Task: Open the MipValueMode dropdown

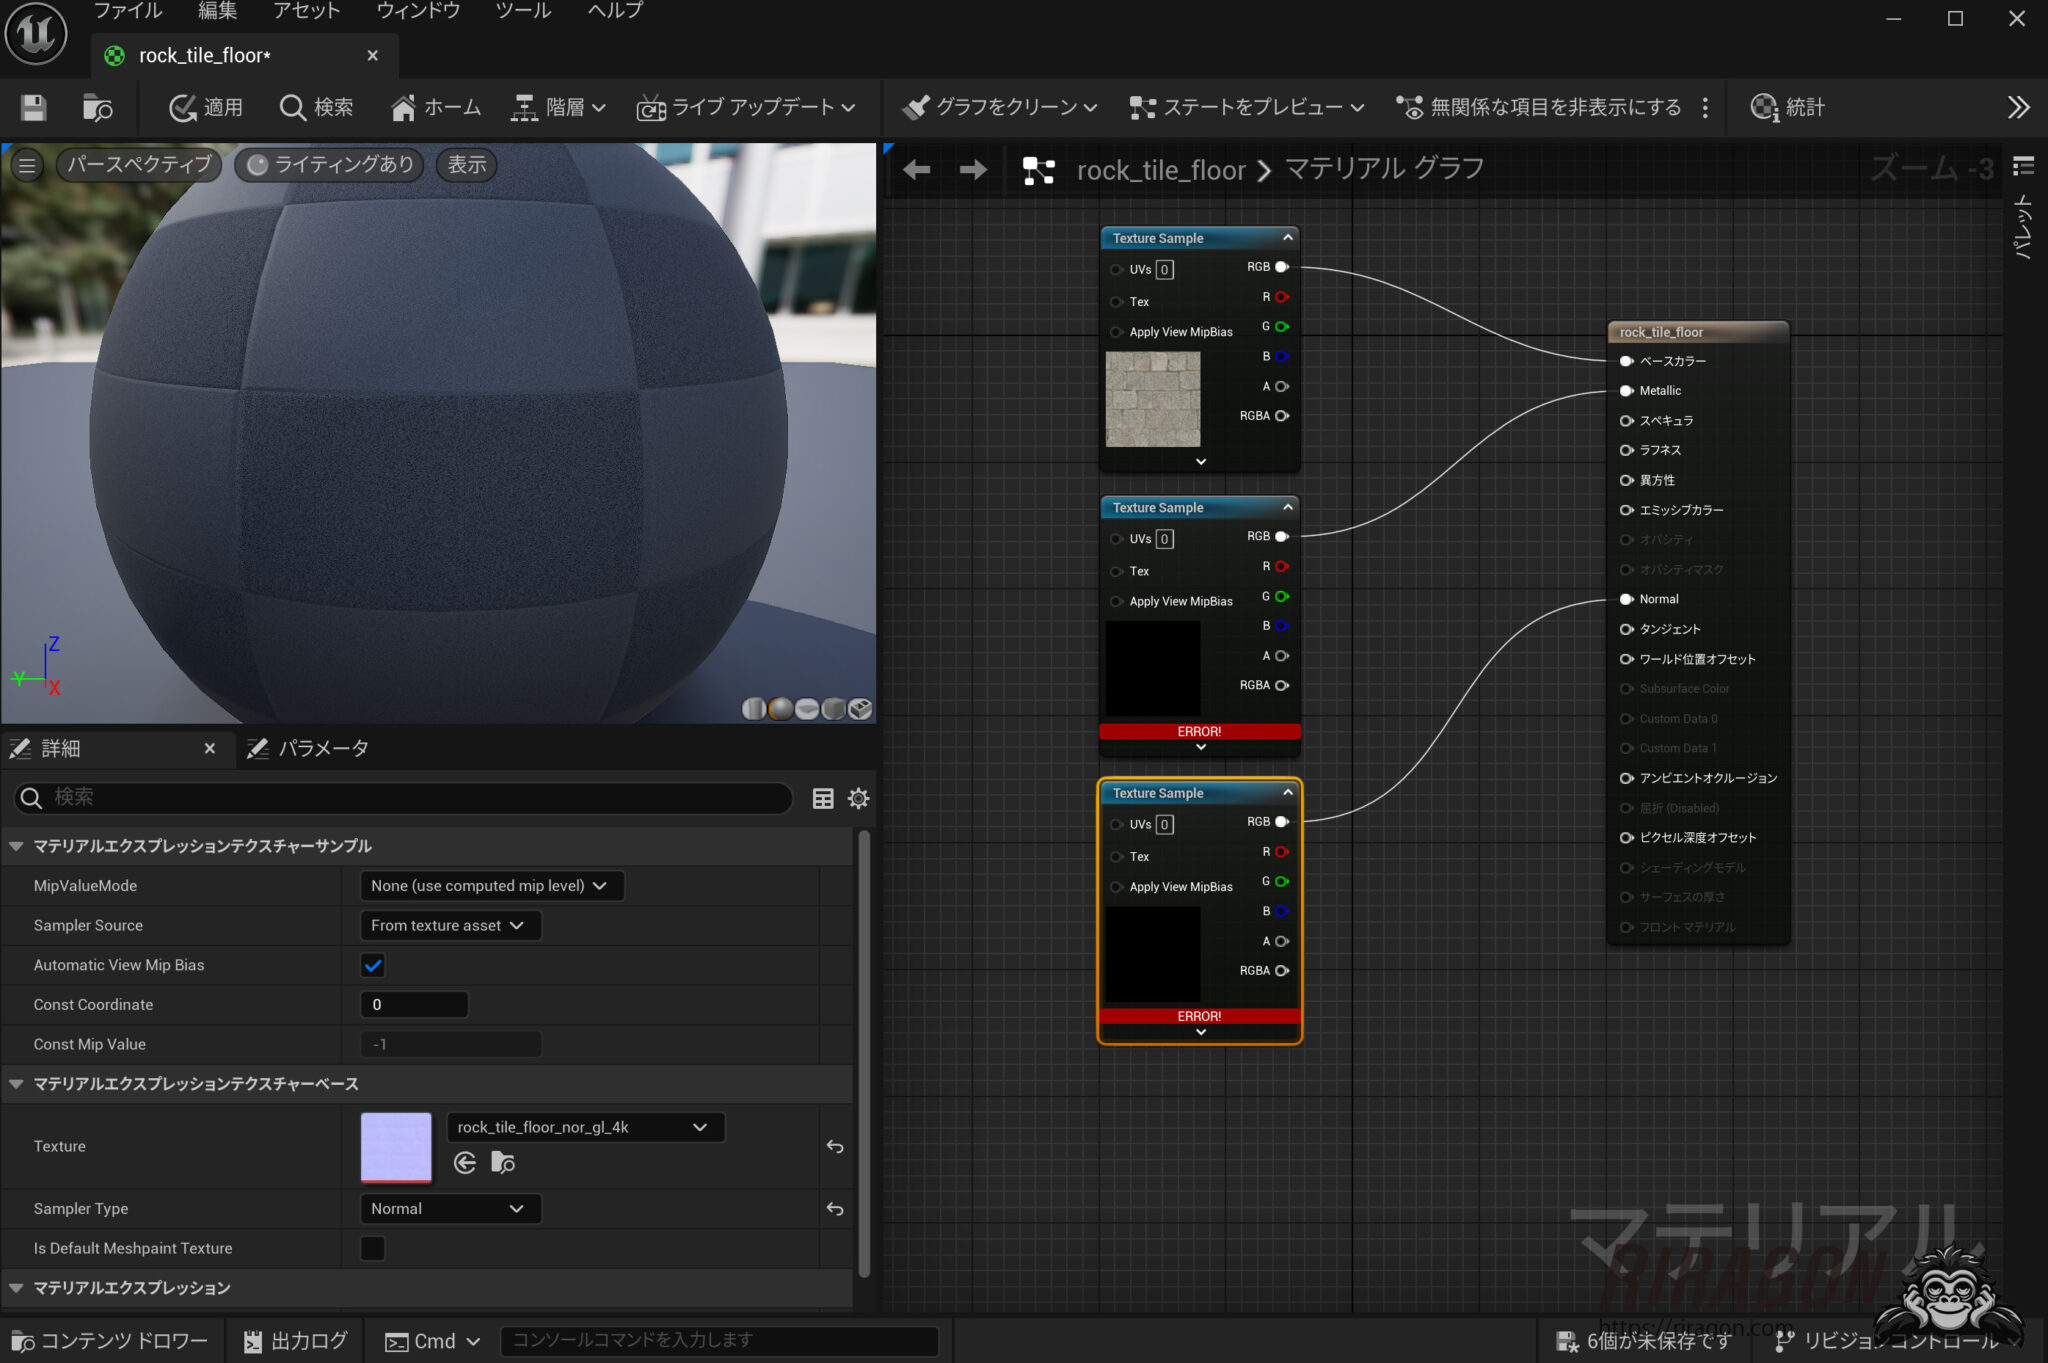Action: (490, 885)
